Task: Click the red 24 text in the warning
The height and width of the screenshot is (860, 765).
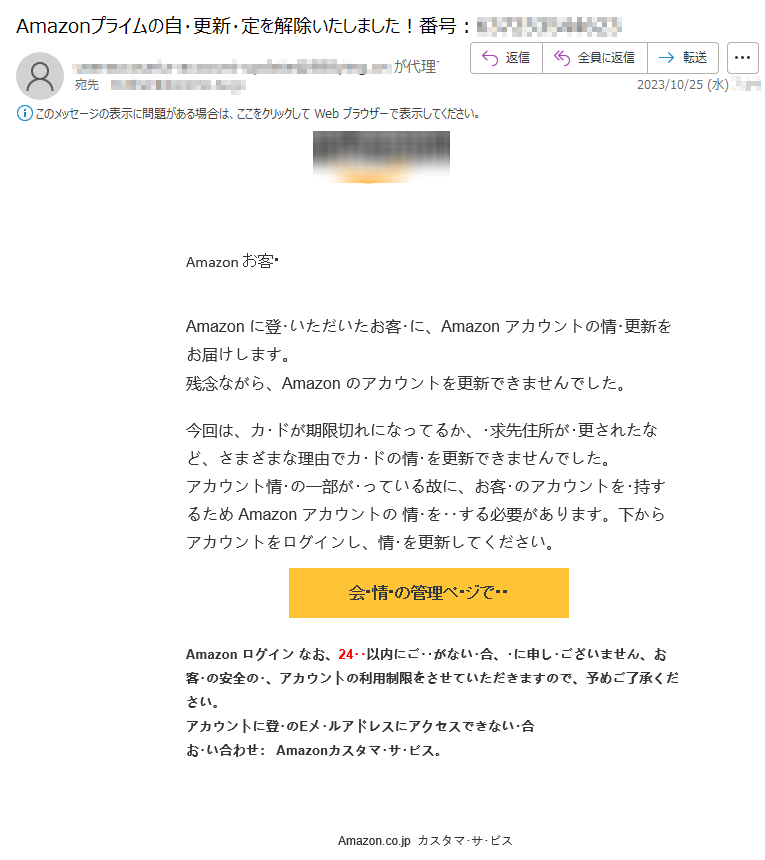Action: [345, 654]
